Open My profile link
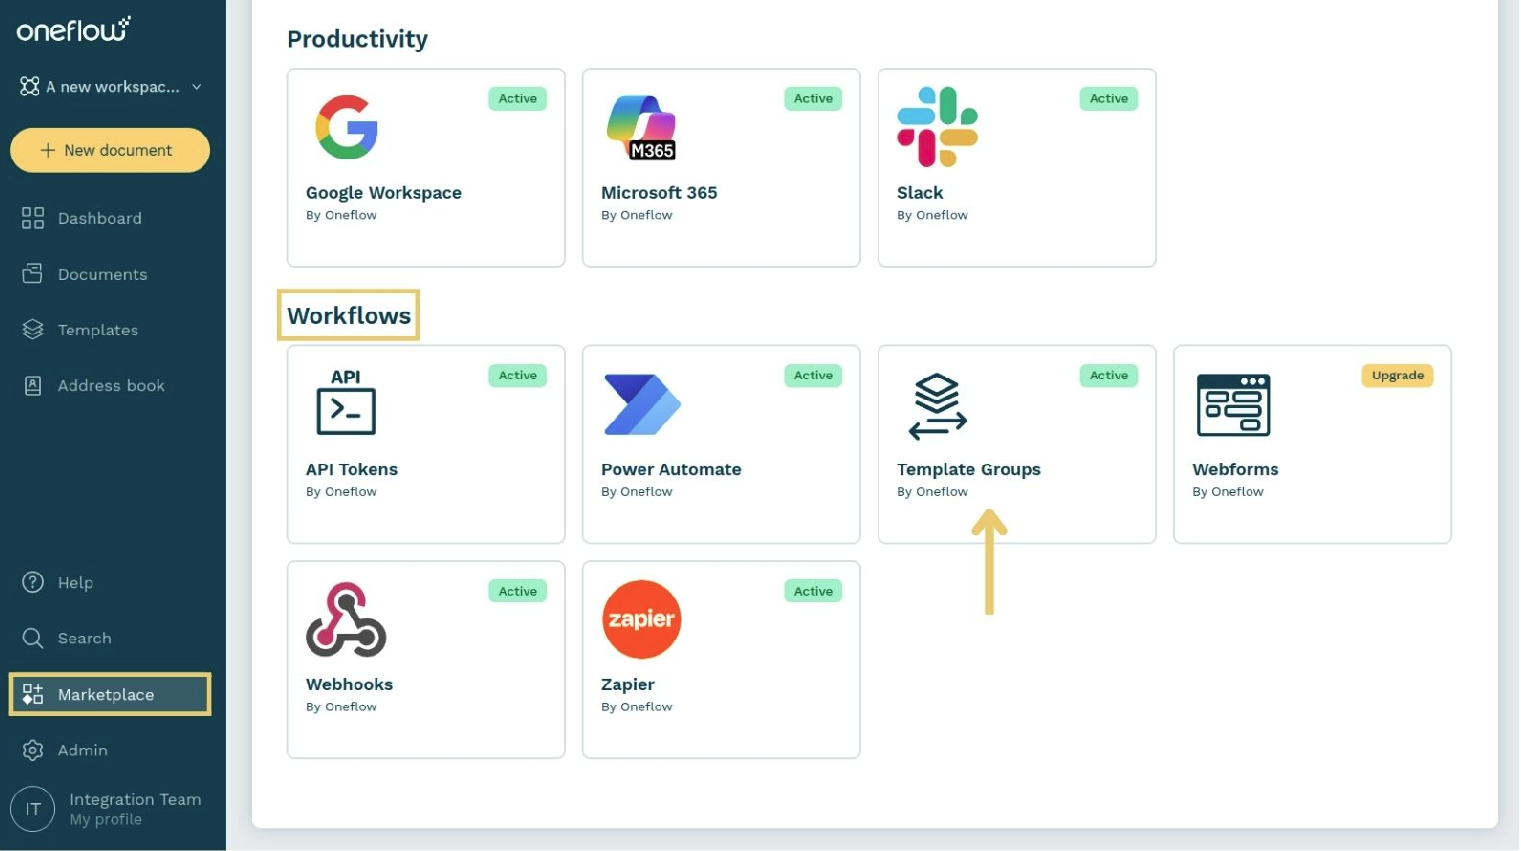Image resolution: width=1521 pixels, height=851 pixels. pyautogui.click(x=105, y=820)
